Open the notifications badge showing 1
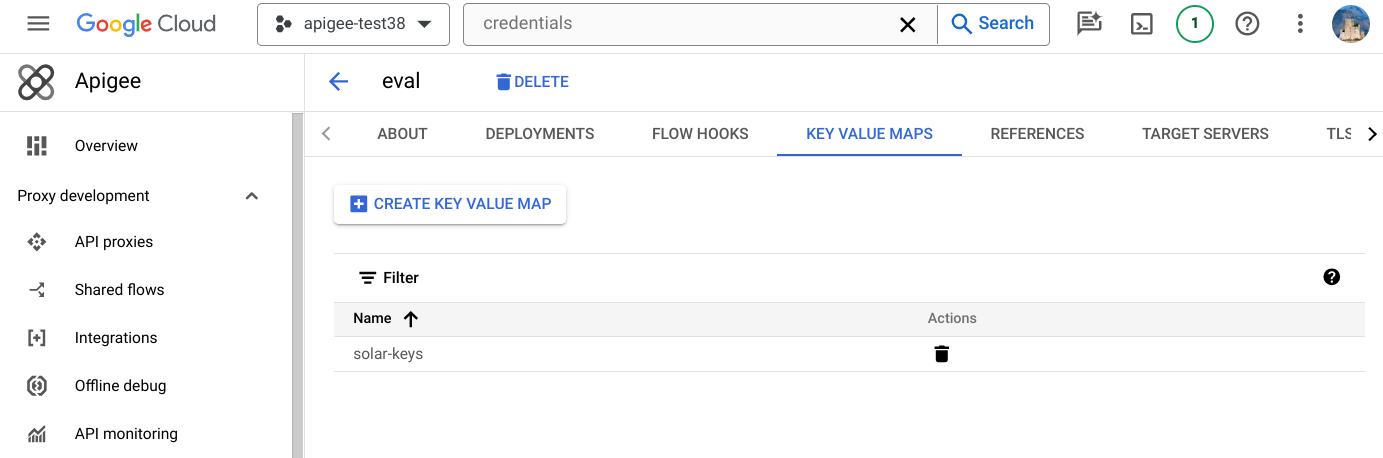This screenshot has width=1383, height=458. [x=1194, y=24]
